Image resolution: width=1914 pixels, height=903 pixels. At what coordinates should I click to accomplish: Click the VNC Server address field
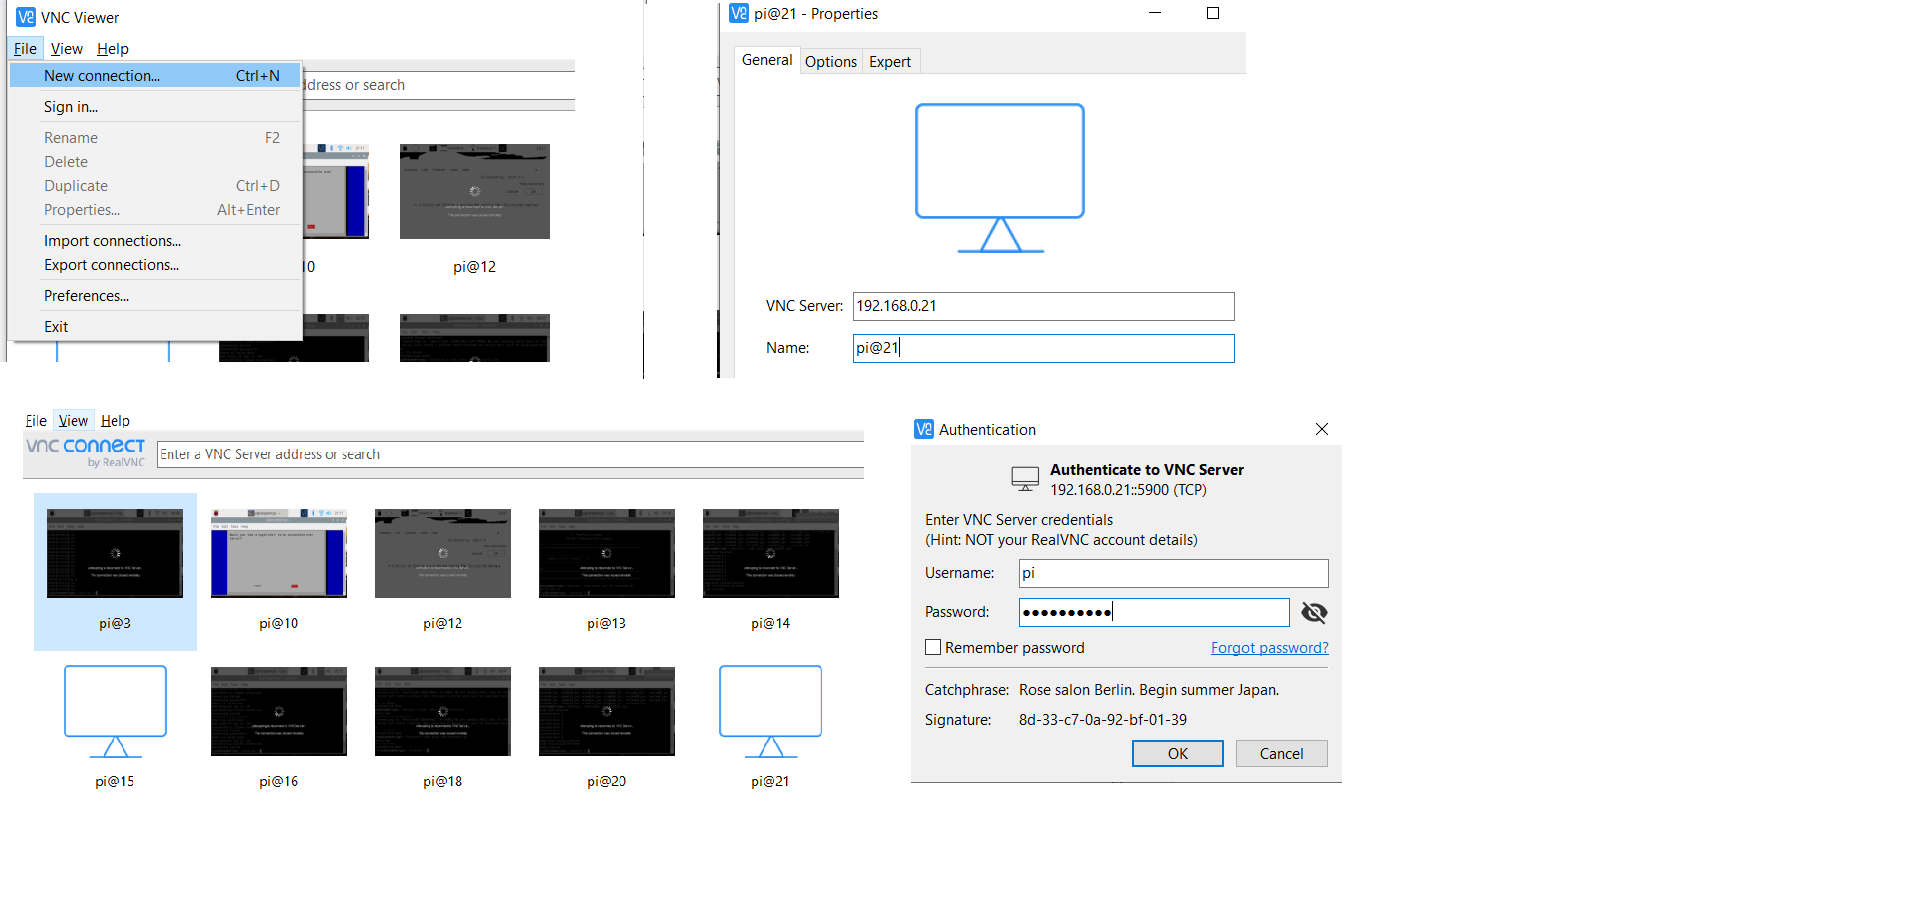coord(1043,306)
